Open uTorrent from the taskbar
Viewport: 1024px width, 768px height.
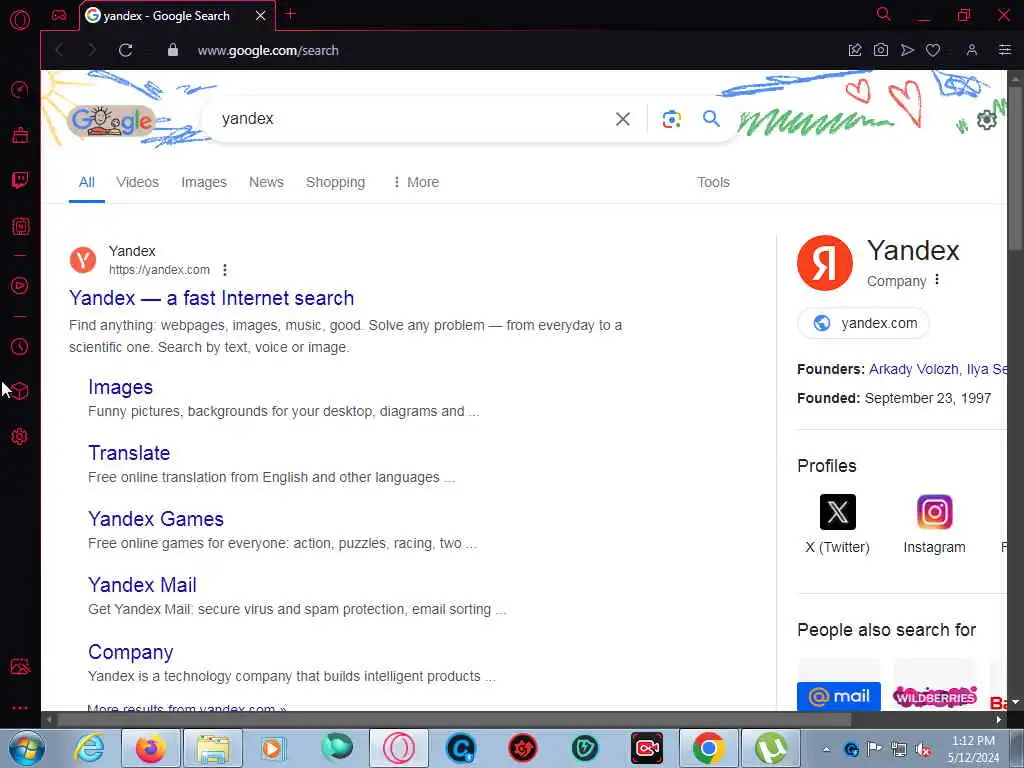pos(771,748)
